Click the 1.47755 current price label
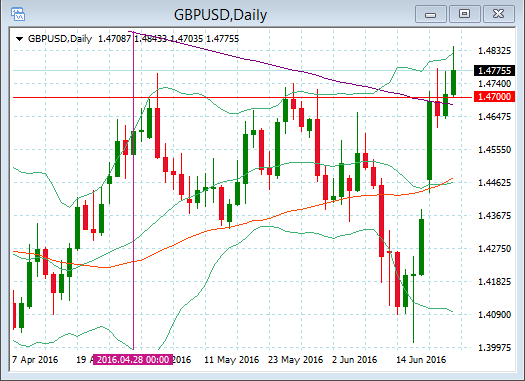 494,71
